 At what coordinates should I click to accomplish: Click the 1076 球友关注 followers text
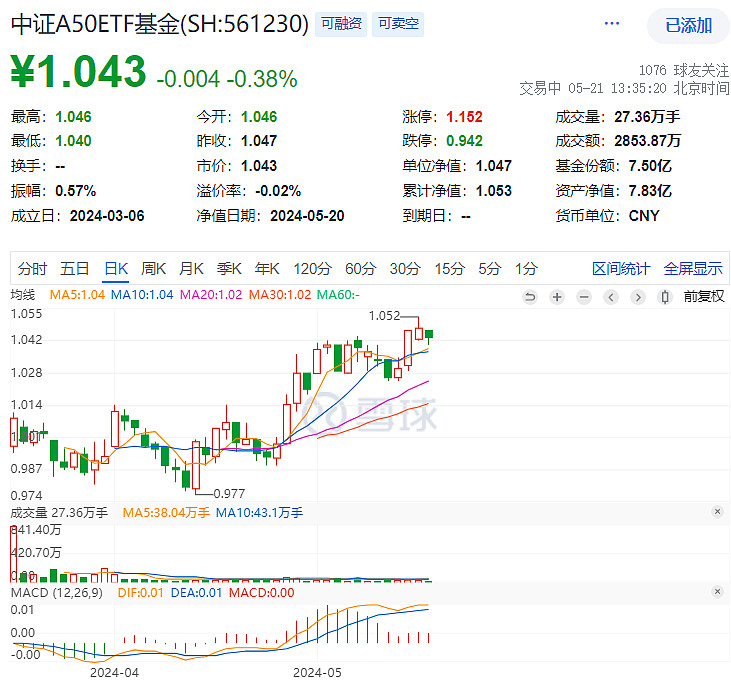[x=683, y=70]
